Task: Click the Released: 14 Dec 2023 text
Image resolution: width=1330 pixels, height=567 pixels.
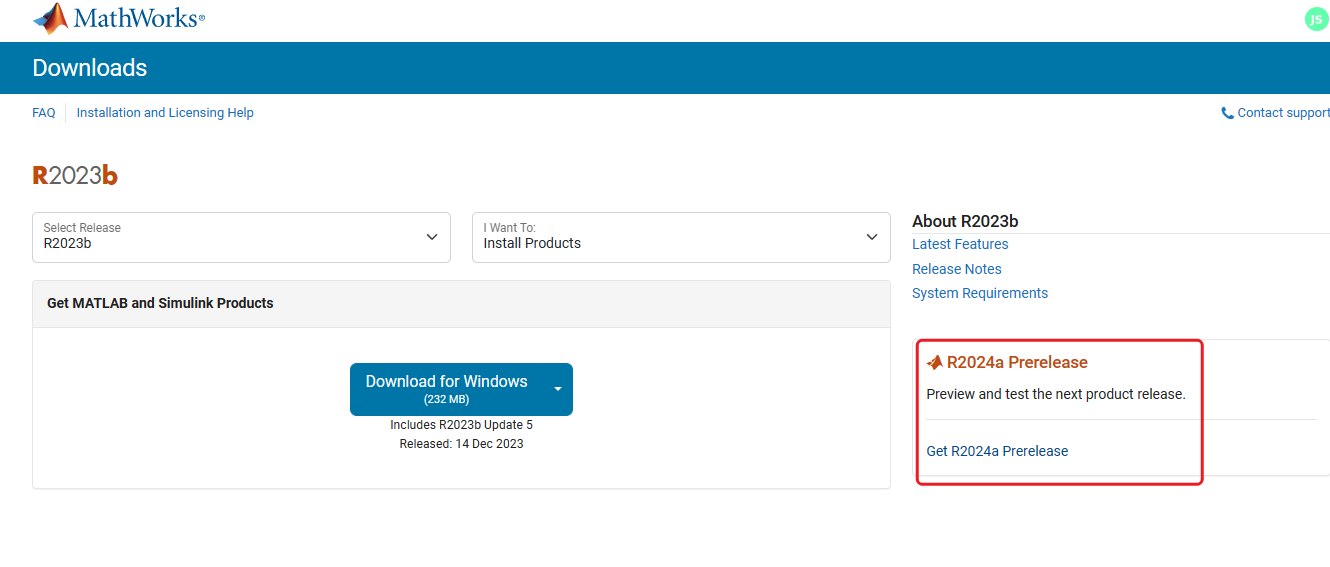Action: click(461, 444)
